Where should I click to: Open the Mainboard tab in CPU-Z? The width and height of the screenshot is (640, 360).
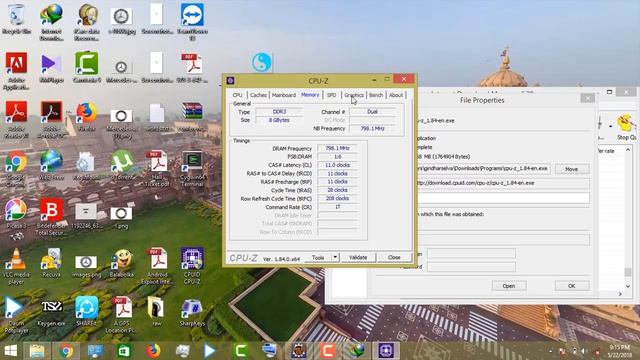click(284, 95)
